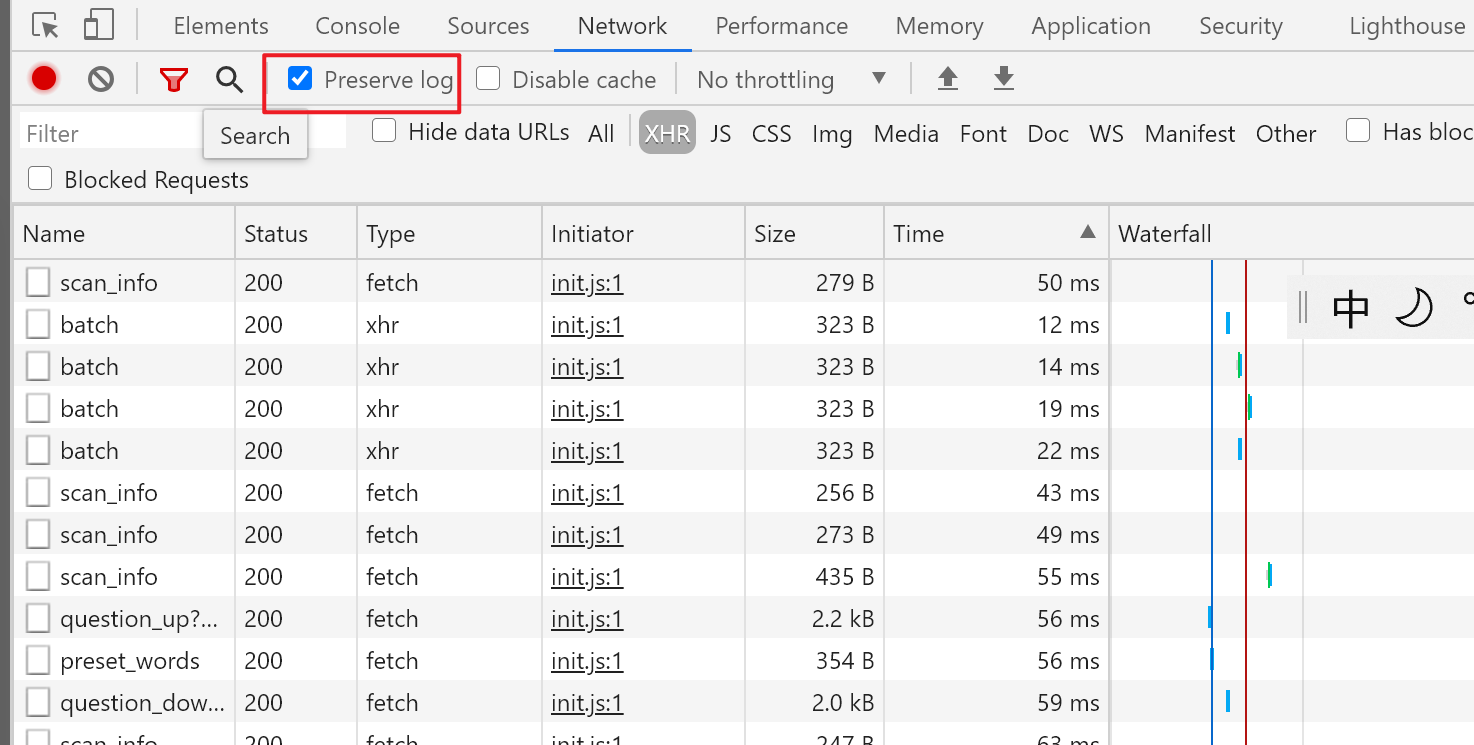This screenshot has height=745, width=1474.
Task: Open the search magnifier icon
Action: tap(230, 79)
